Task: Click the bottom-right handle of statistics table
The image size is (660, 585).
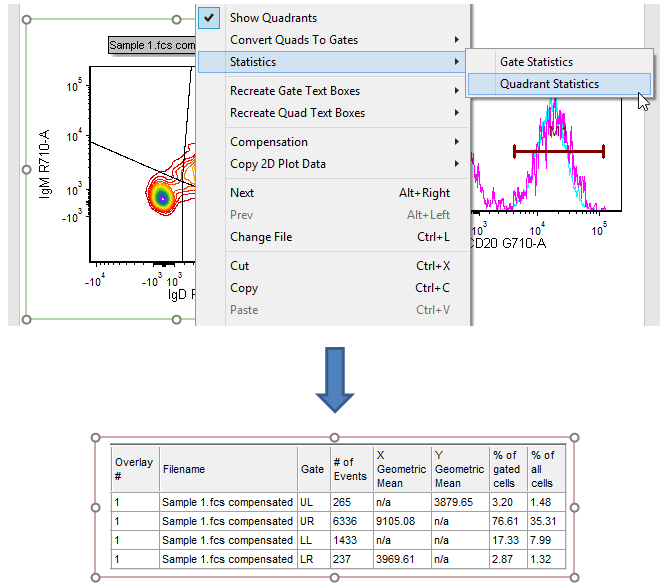Action: 574,577
